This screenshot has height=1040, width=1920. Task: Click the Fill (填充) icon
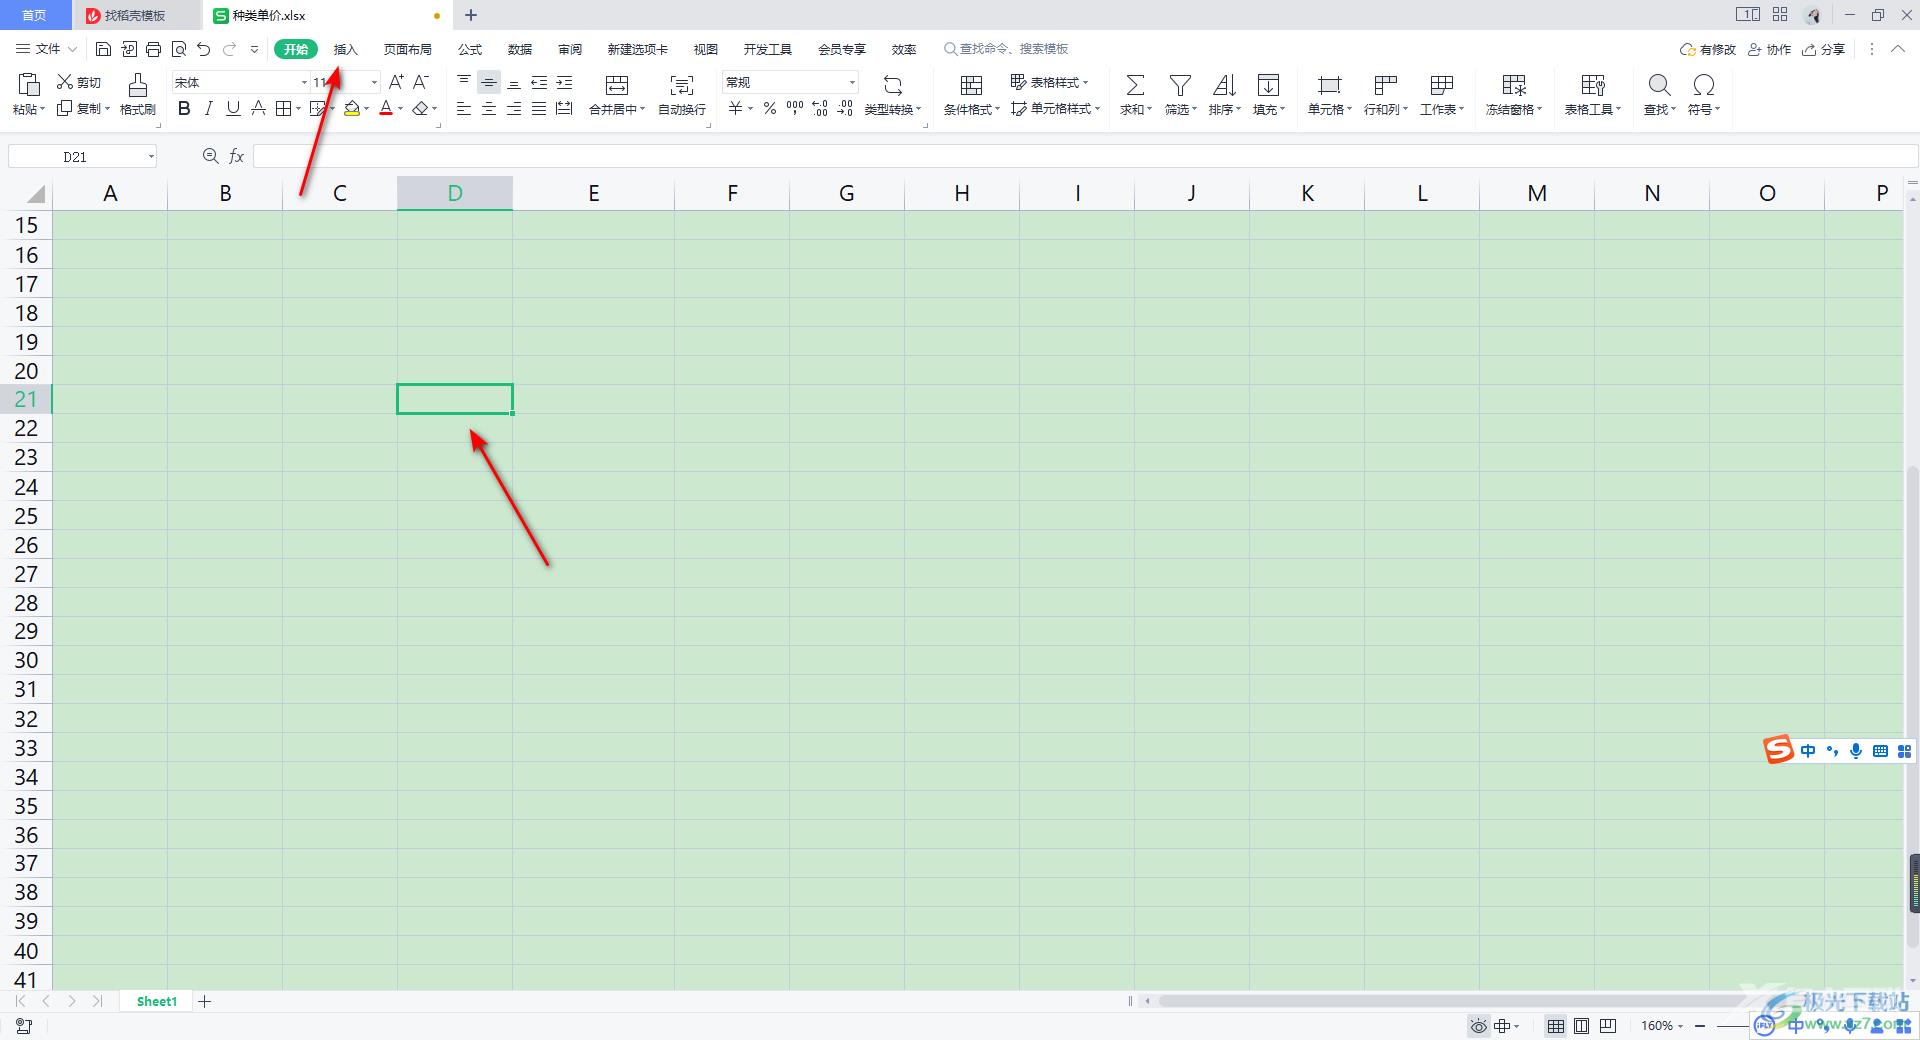[1268, 85]
